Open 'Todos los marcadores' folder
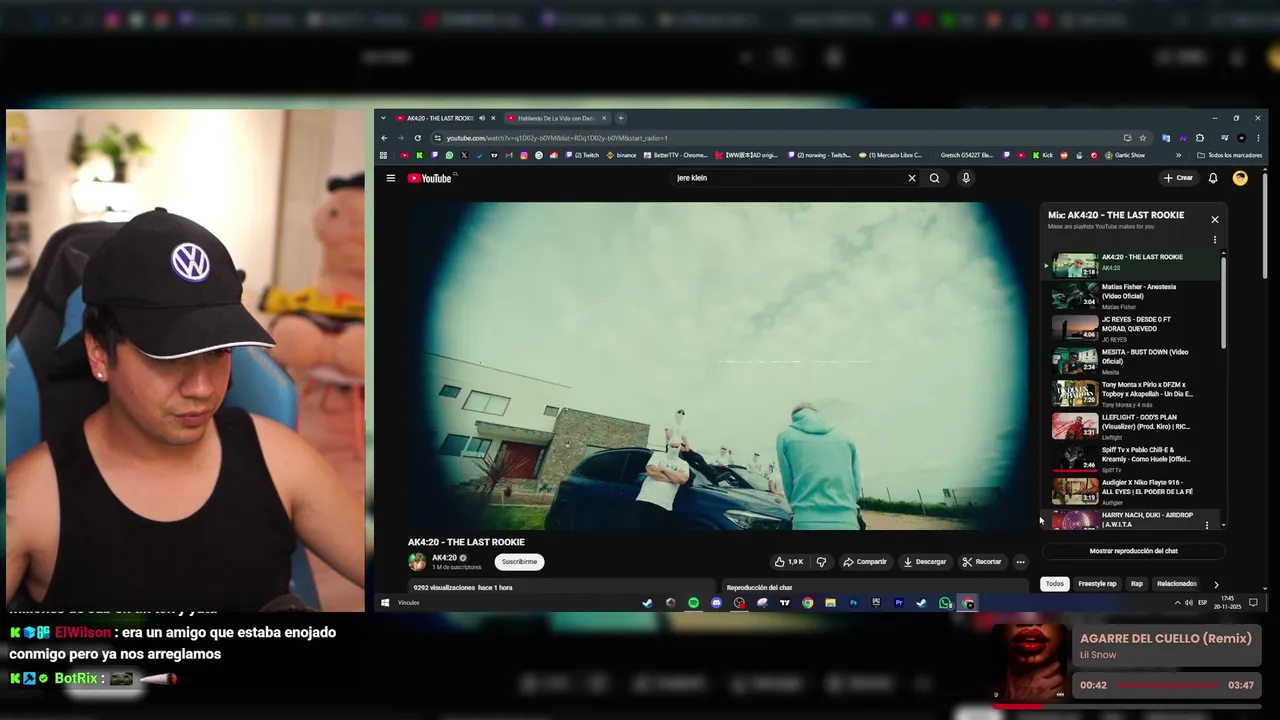This screenshot has height=720, width=1280. [x=1230, y=155]
